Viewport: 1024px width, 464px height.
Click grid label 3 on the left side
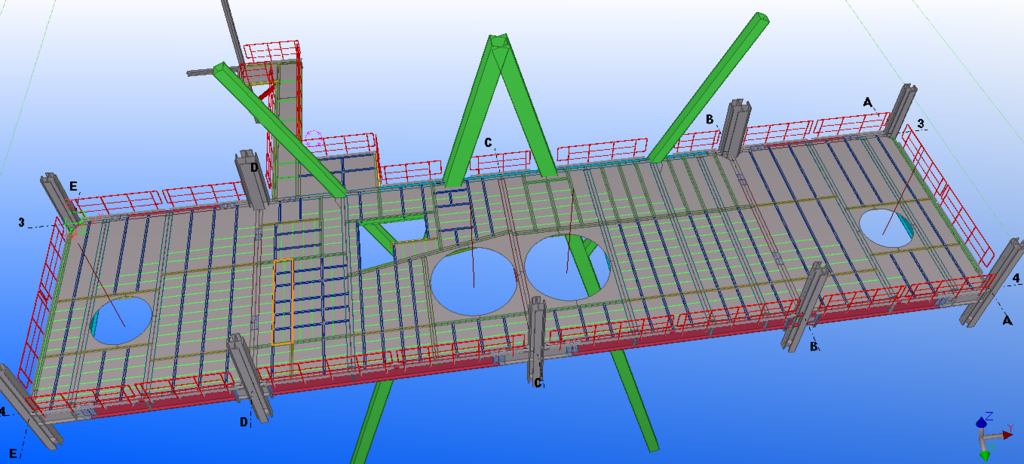pyautogui.click(x=22, y=221)
